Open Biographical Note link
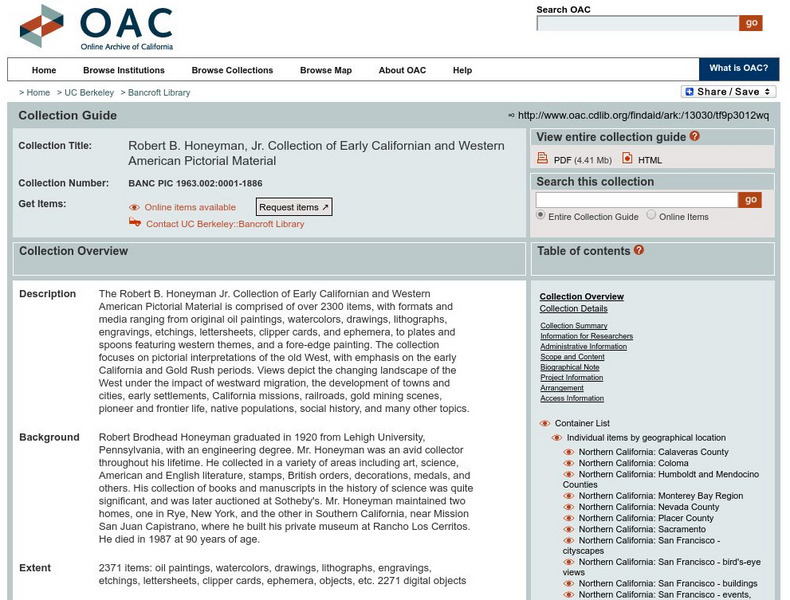The image size is (790, 600). pos(569,367)
